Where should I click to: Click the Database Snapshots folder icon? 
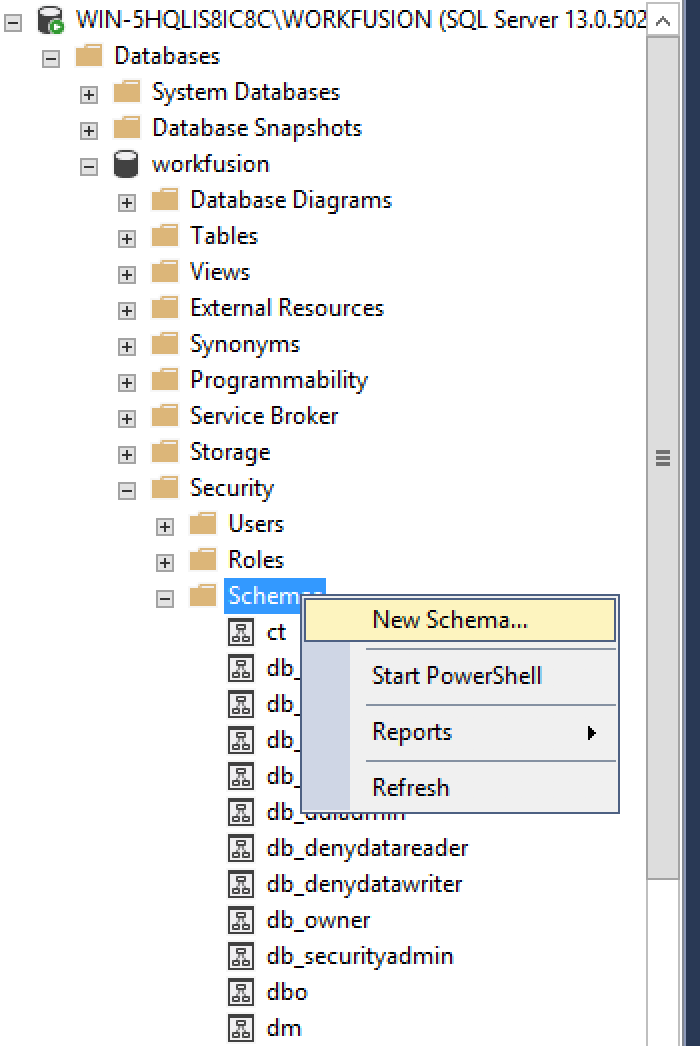click(x=126, y=128)
